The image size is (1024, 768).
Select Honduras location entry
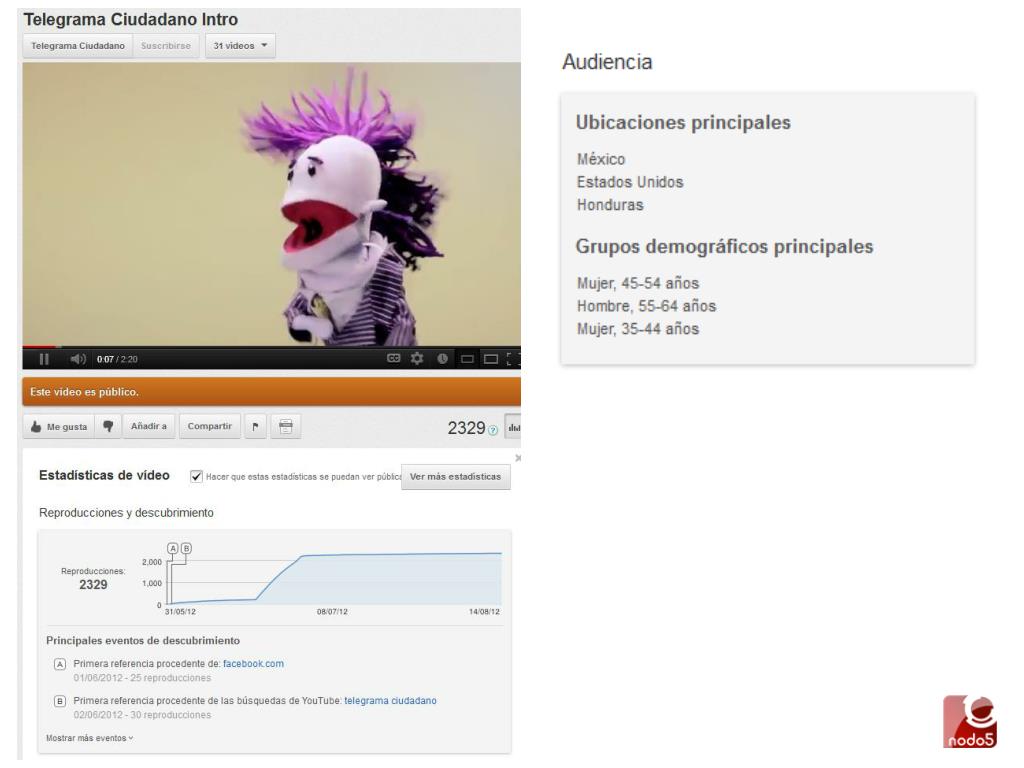pos(610,205)
